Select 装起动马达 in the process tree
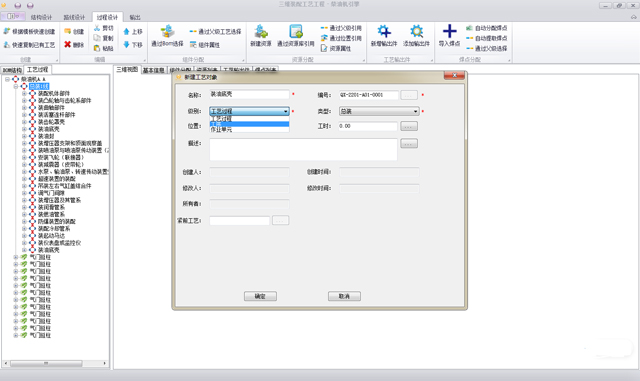 click(x=51, y=236)
